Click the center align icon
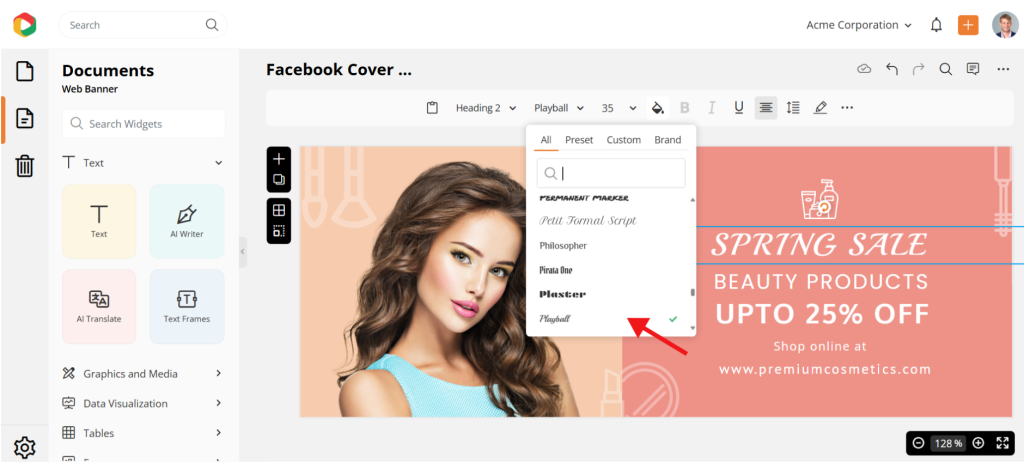Image resolution: width=1024 pixels, height=463 pixels. tap(766, 108)
